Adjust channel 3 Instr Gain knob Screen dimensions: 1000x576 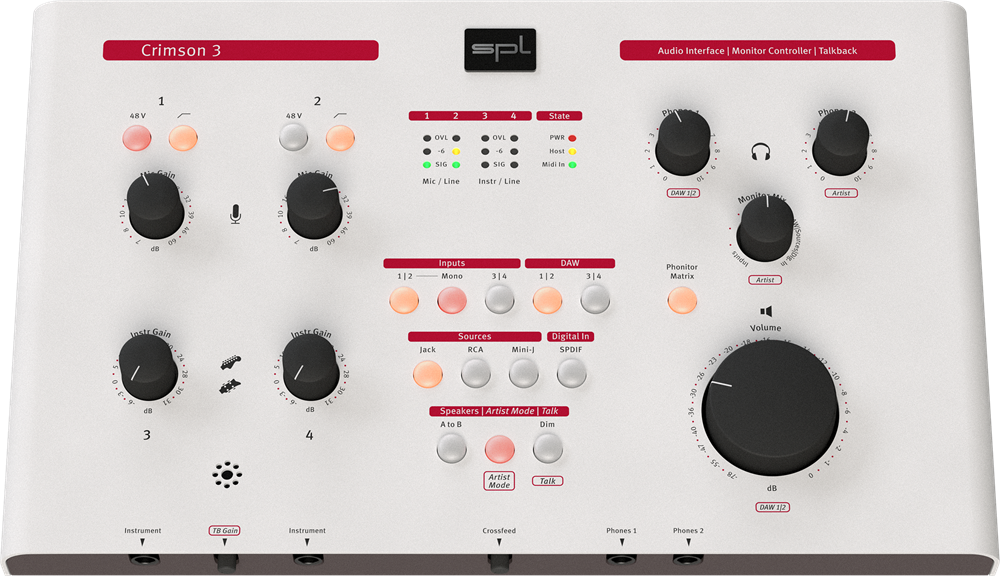pyautogui.click(x=149, y=367)
